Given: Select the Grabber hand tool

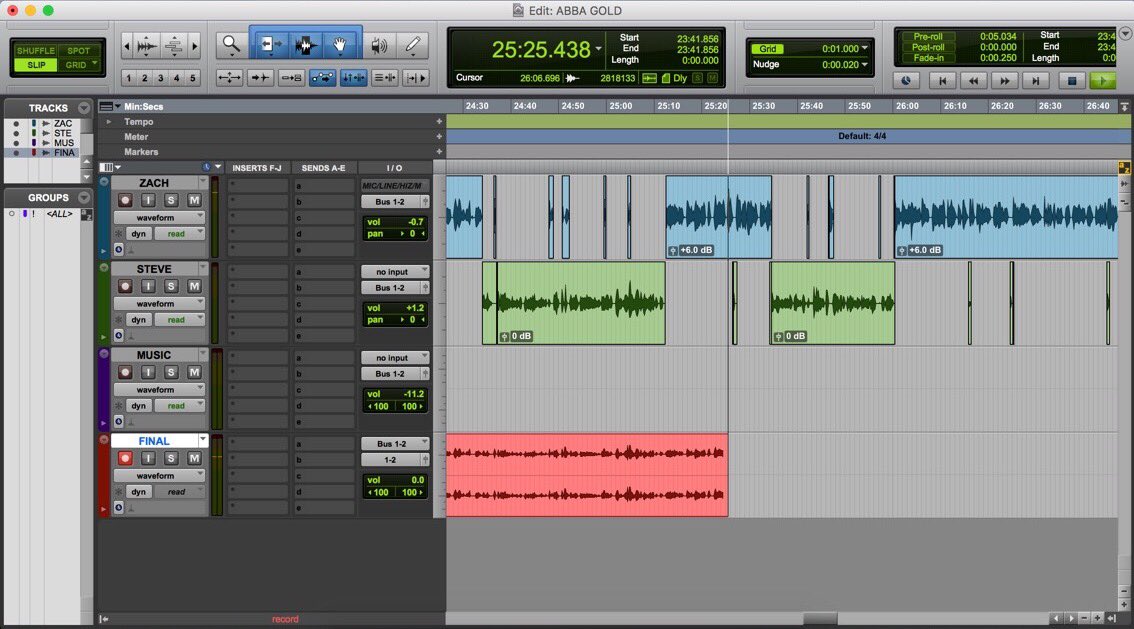Looking at the screenshot, I should click(340, 46).
